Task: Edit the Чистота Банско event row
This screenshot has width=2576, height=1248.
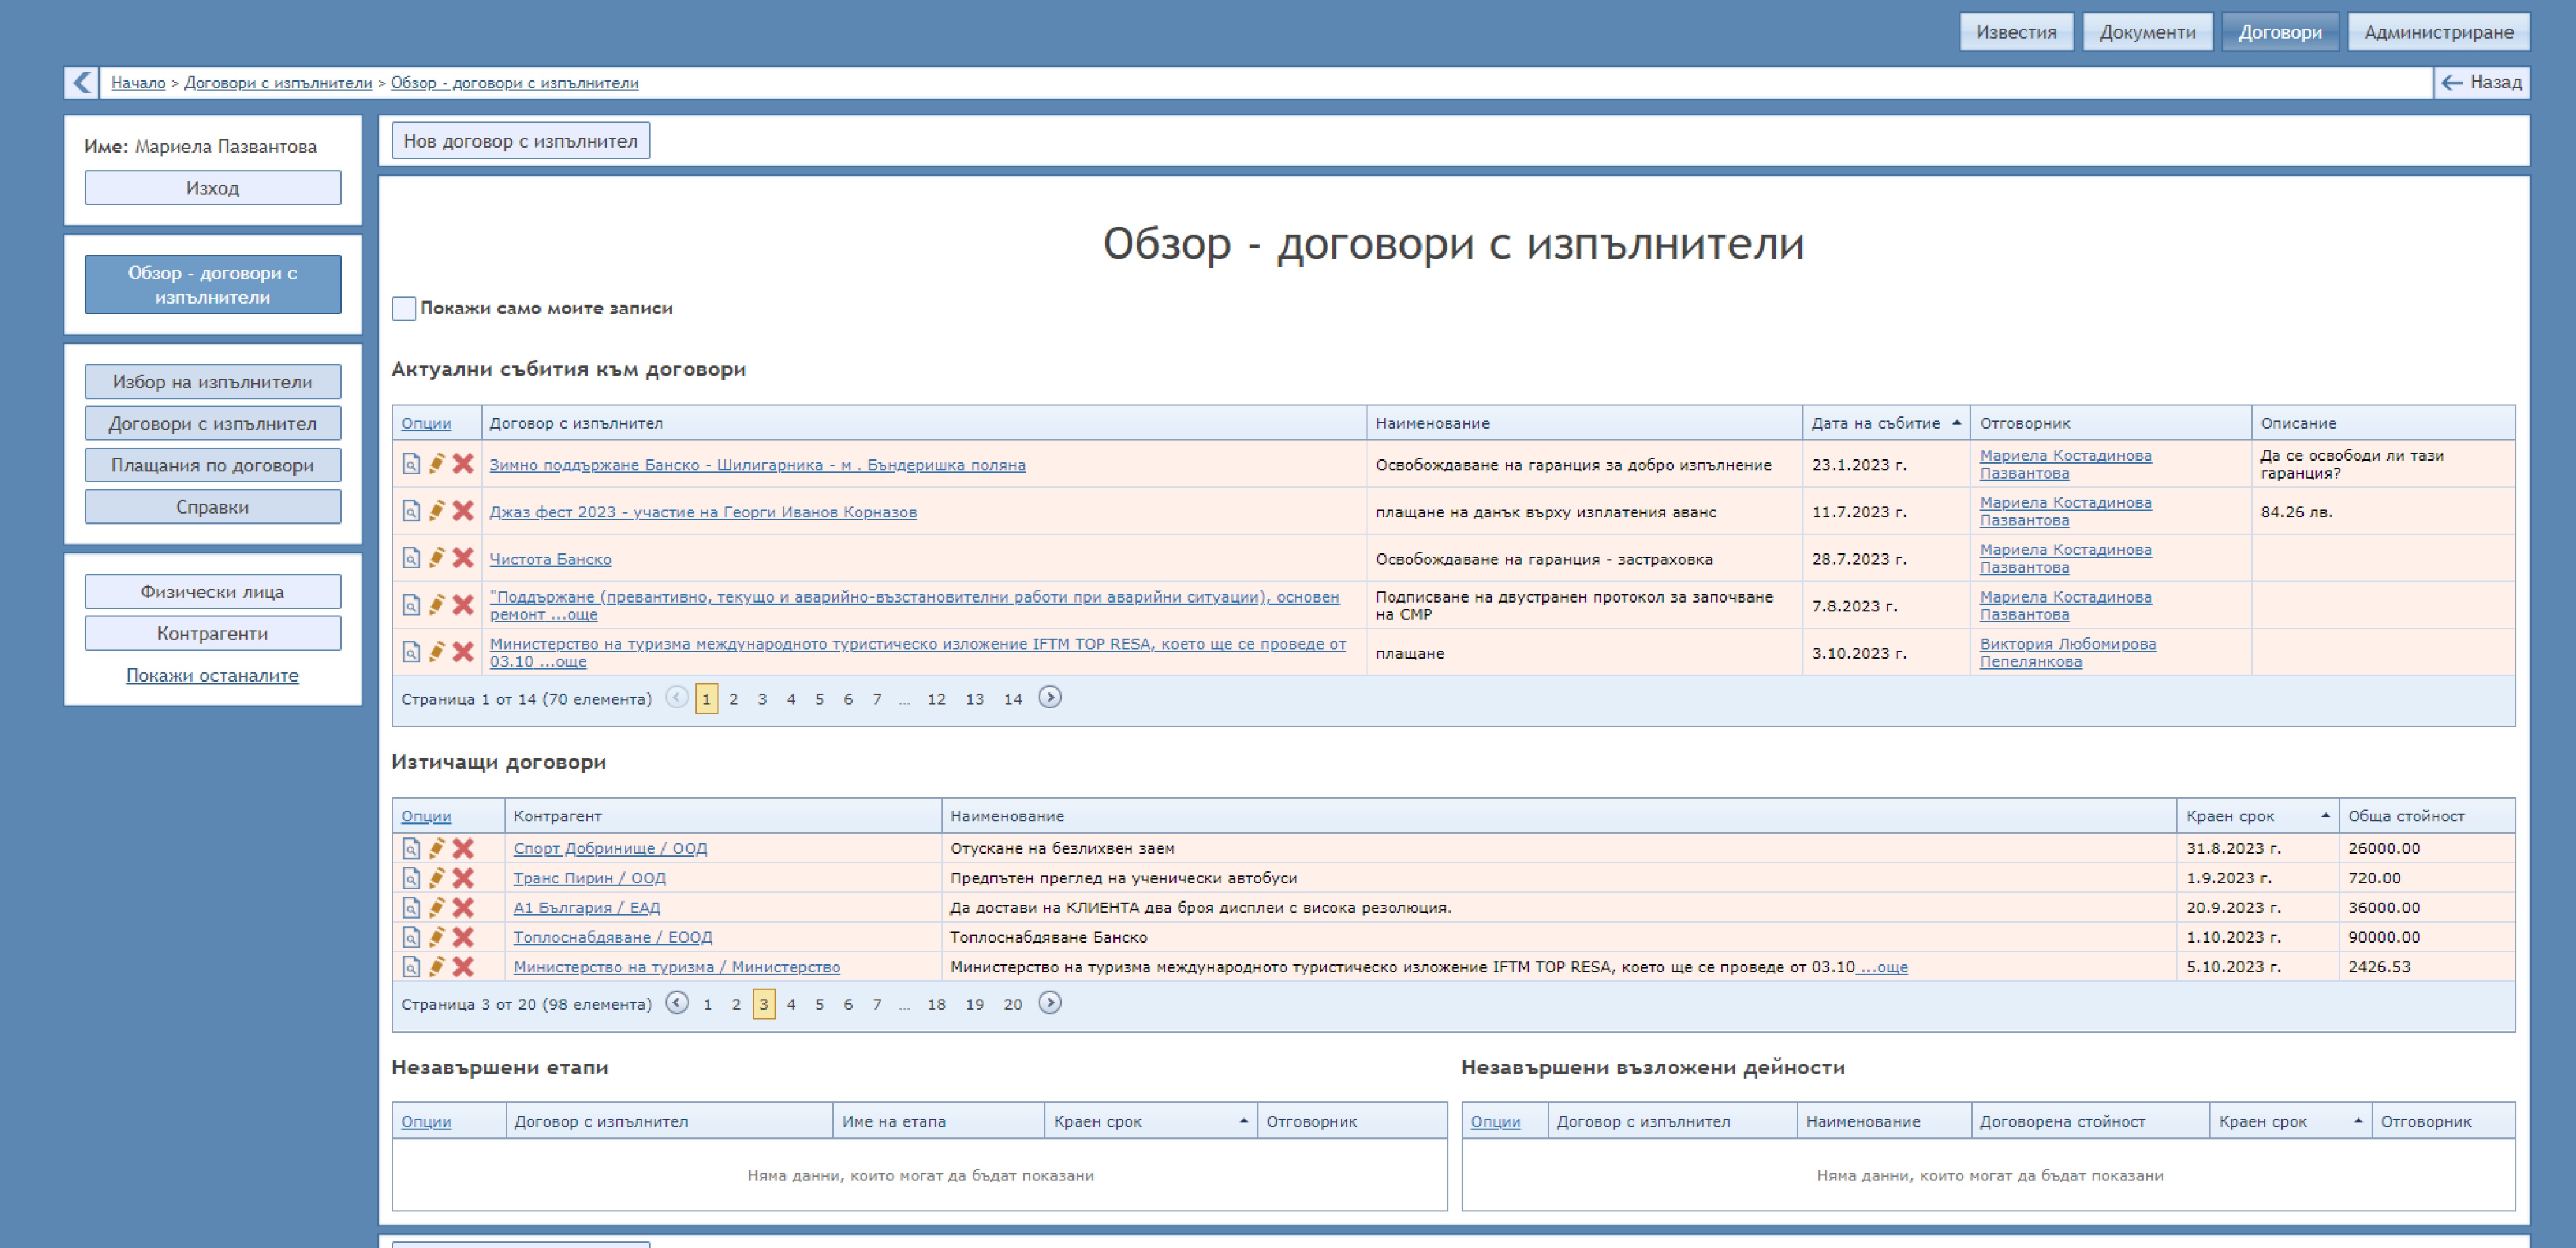Action: click(x=437, y=558)
